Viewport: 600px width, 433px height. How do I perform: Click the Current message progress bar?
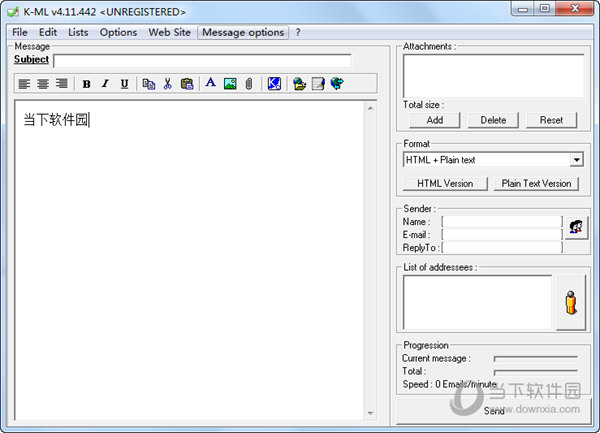536,358
